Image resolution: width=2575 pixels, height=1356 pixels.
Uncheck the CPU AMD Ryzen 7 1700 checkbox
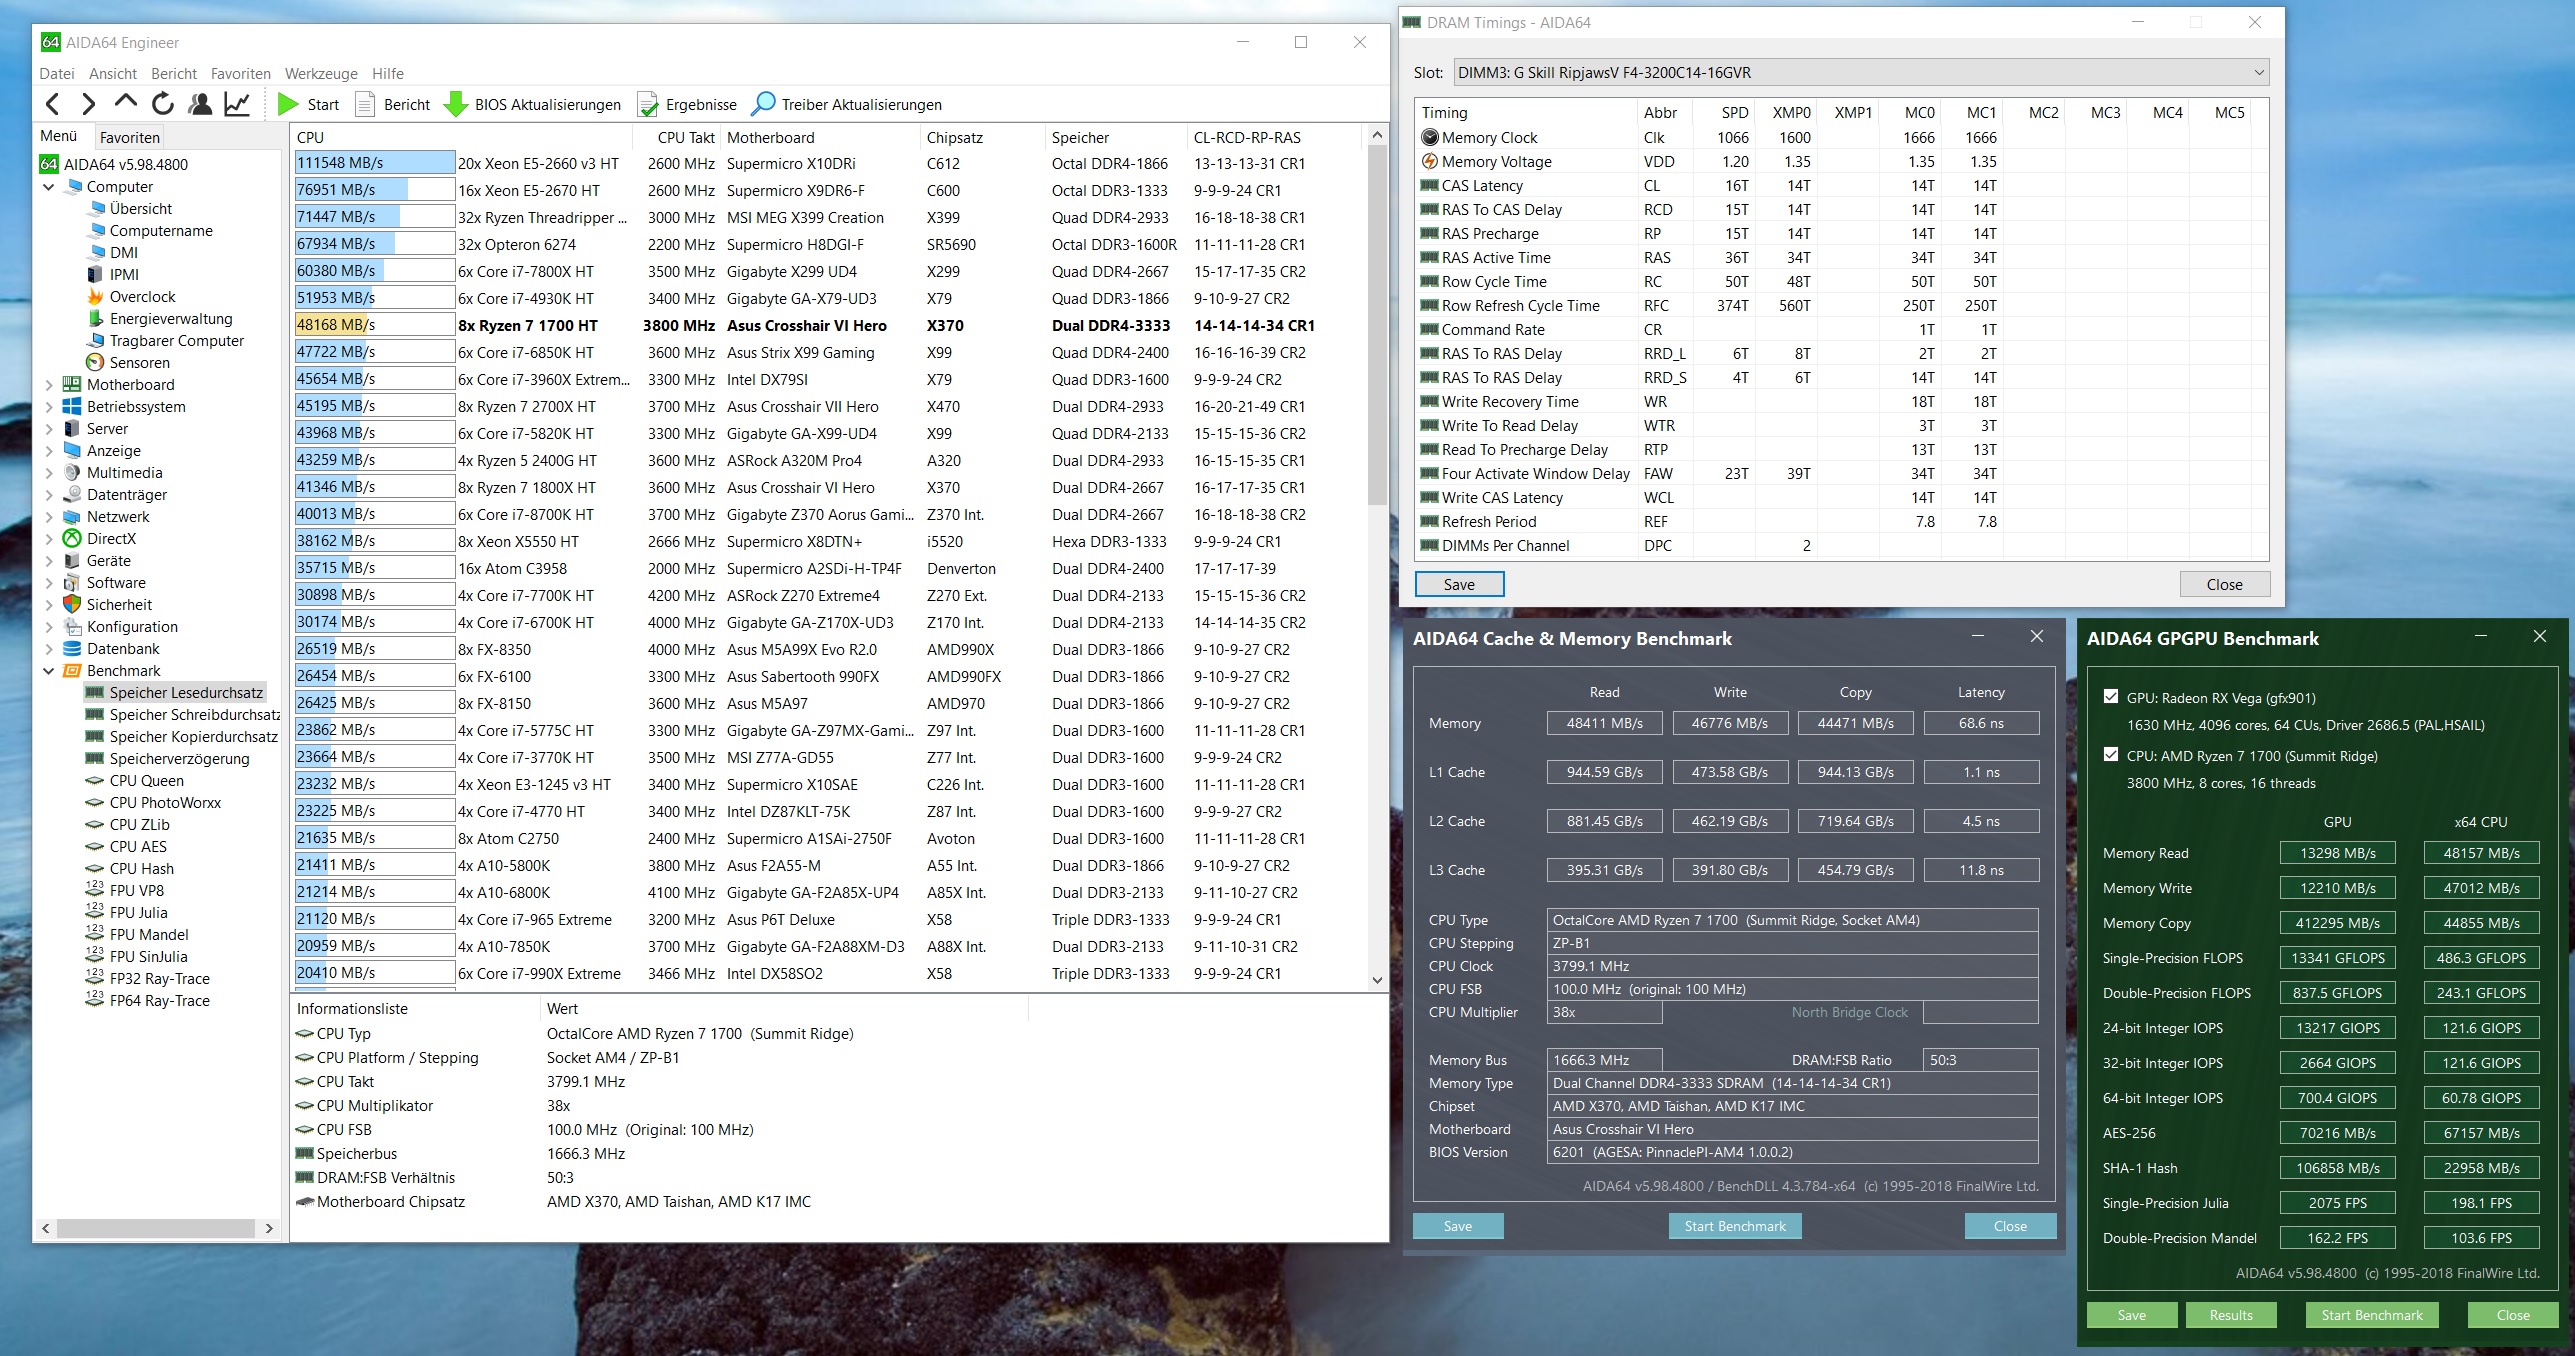coord(2111,755)
